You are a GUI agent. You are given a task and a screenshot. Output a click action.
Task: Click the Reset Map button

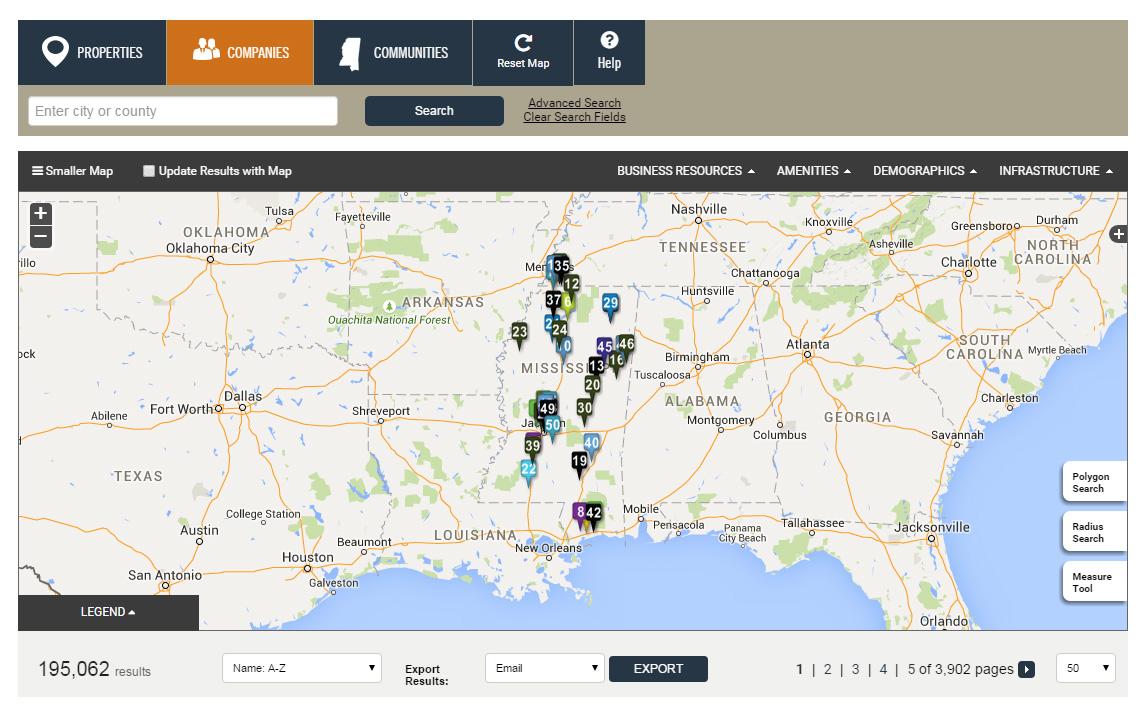(523, 53)
